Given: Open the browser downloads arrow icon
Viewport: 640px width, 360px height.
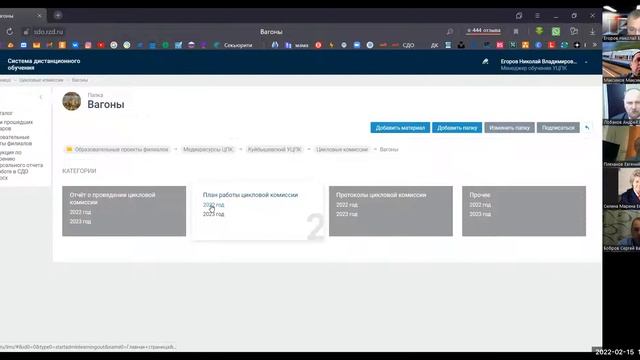Looking at the screenshot, I should [x=592, y=31].
